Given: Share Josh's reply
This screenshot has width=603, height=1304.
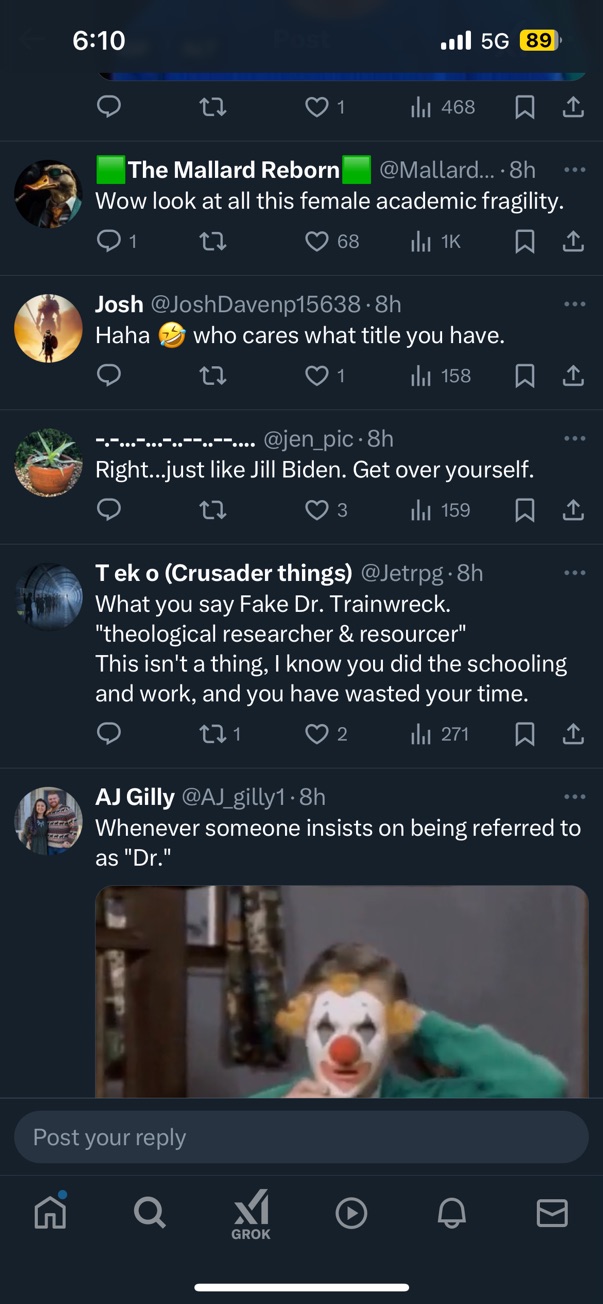Looking at the screenshot, I should click(x=573, y=375).
